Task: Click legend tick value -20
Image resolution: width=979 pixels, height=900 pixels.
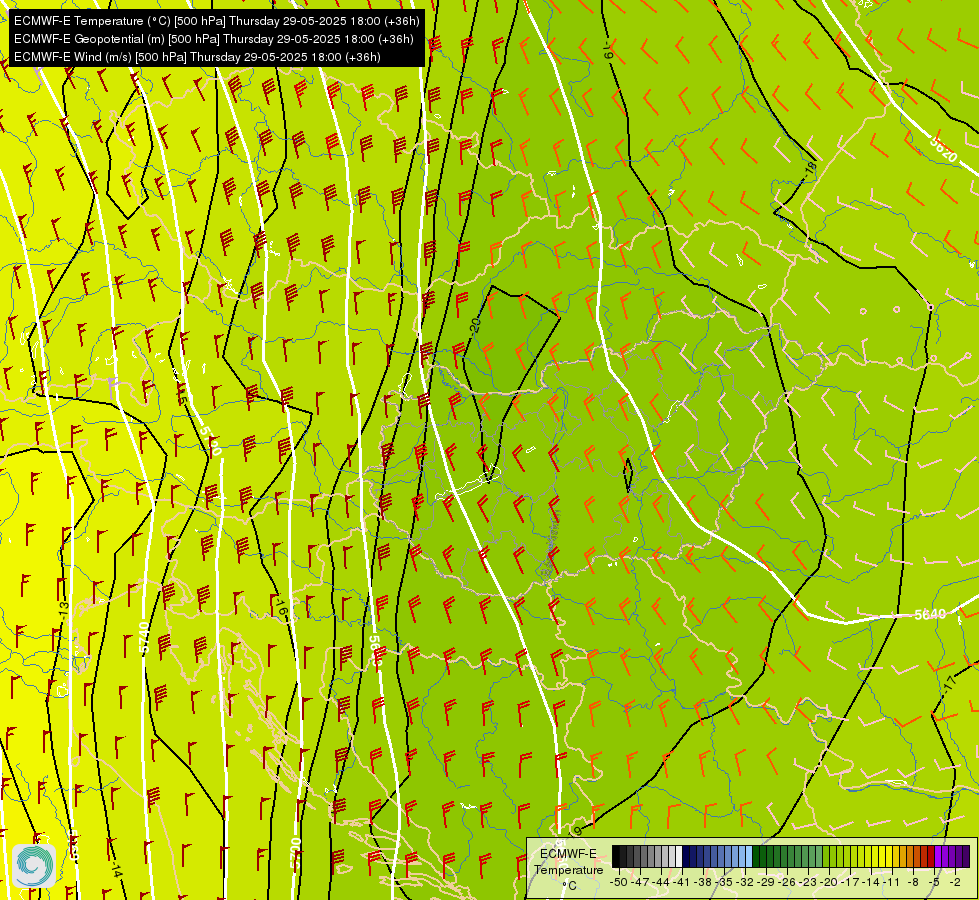Action: point(829,882)
